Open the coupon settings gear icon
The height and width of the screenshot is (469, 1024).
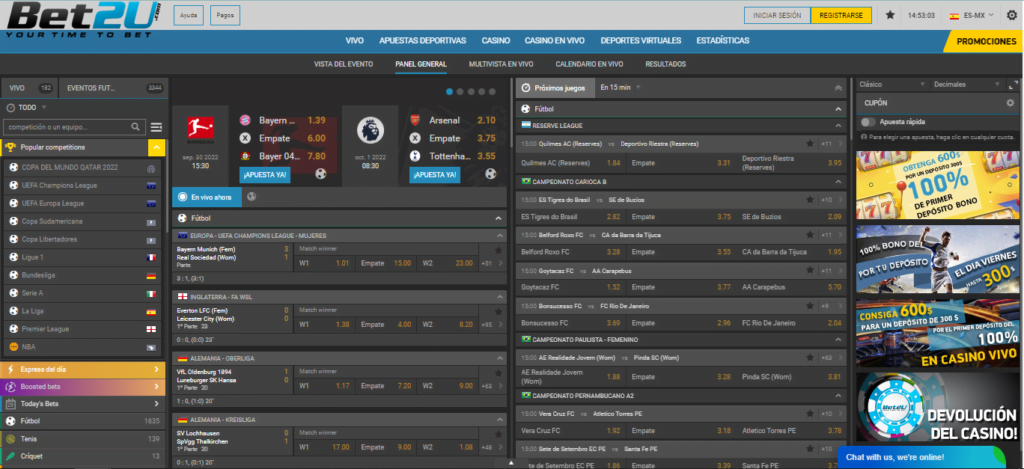pyautogui.click(x=1009, y=103)
